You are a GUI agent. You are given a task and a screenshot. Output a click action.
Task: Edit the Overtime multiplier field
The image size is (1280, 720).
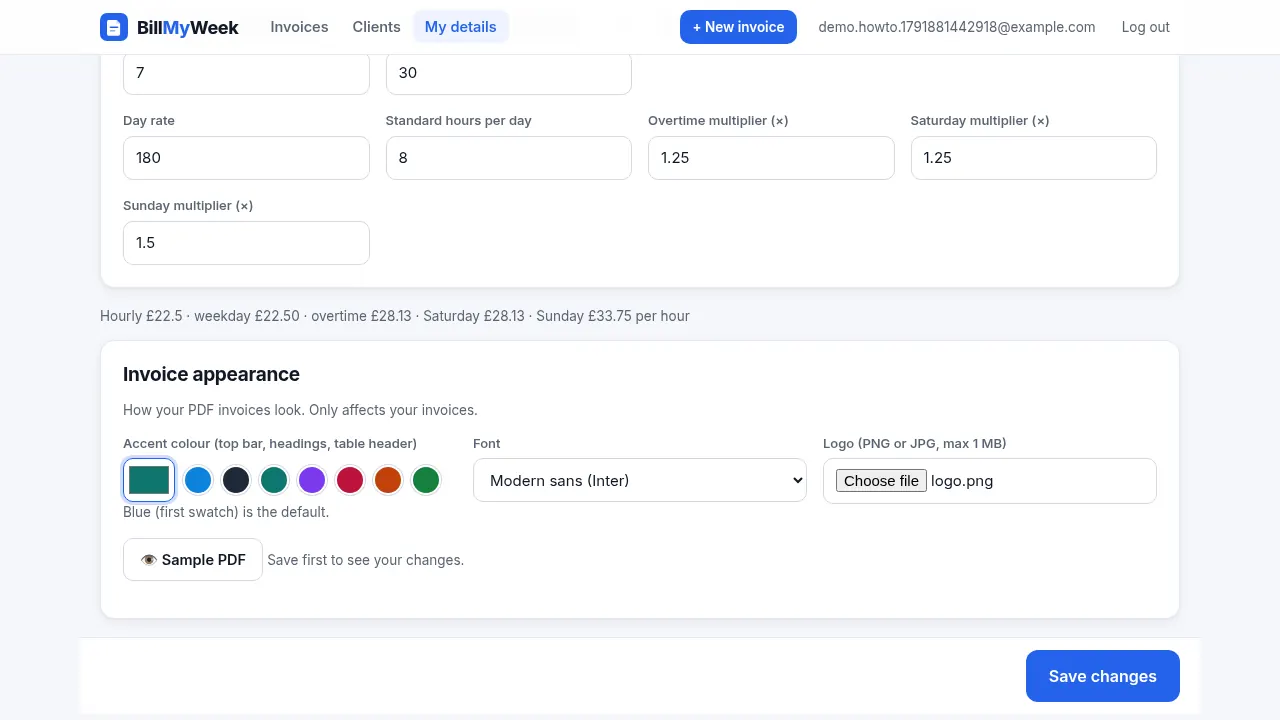(x=771, y=158)
